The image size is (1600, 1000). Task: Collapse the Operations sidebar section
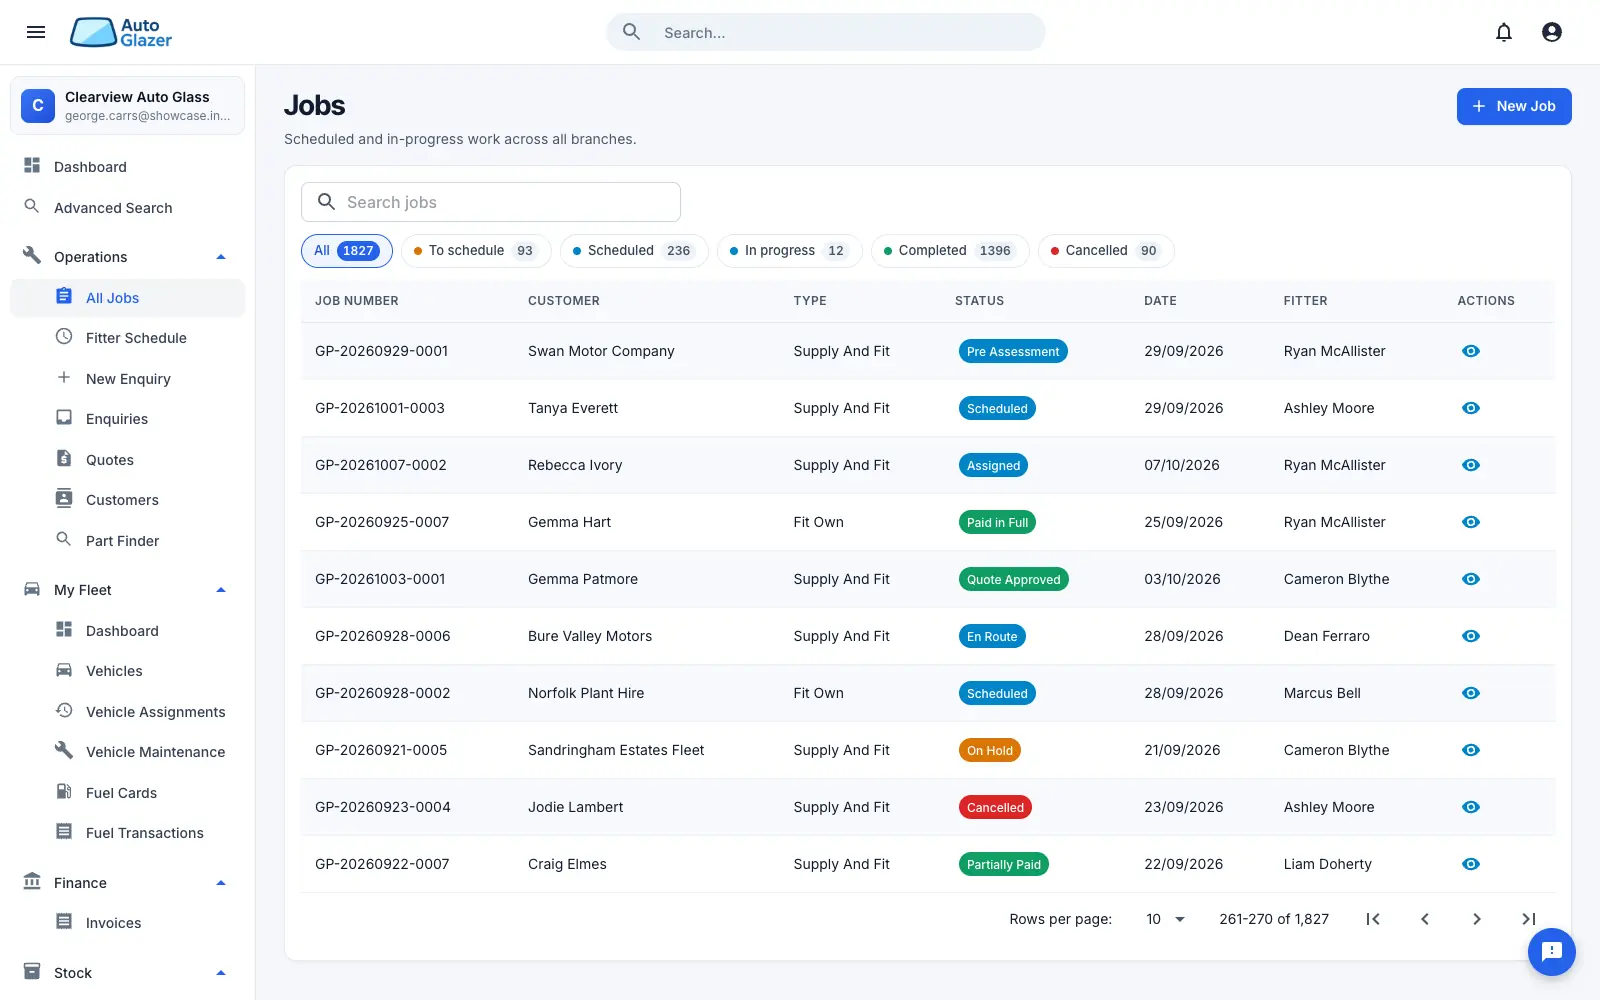point(221,257)
